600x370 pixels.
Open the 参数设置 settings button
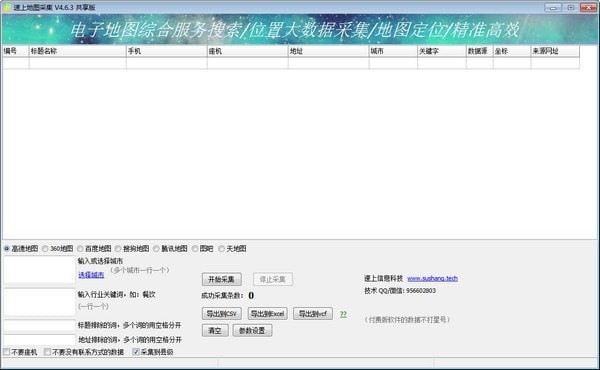252,330
